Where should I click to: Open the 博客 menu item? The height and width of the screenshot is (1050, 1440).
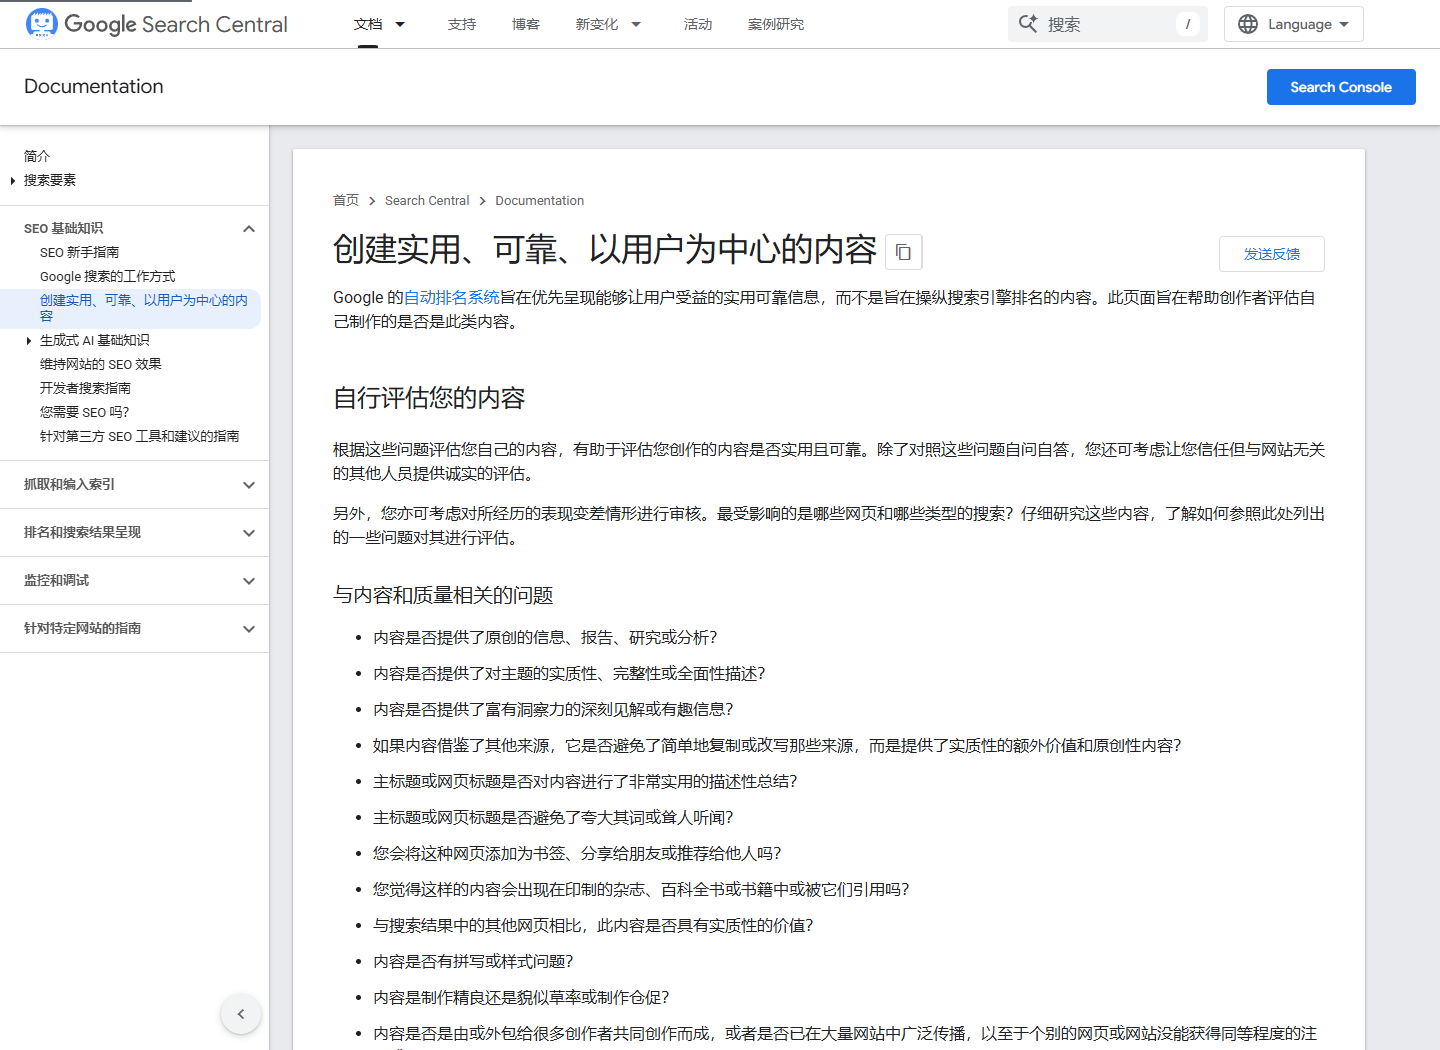tap(526, 24)
